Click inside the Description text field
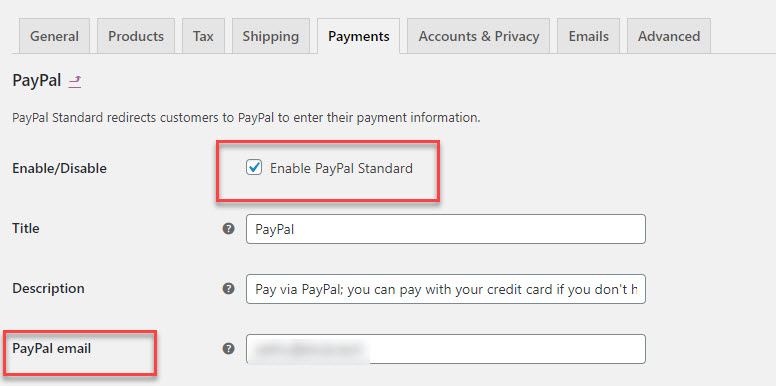776x386 pixels. coord(446,289)
